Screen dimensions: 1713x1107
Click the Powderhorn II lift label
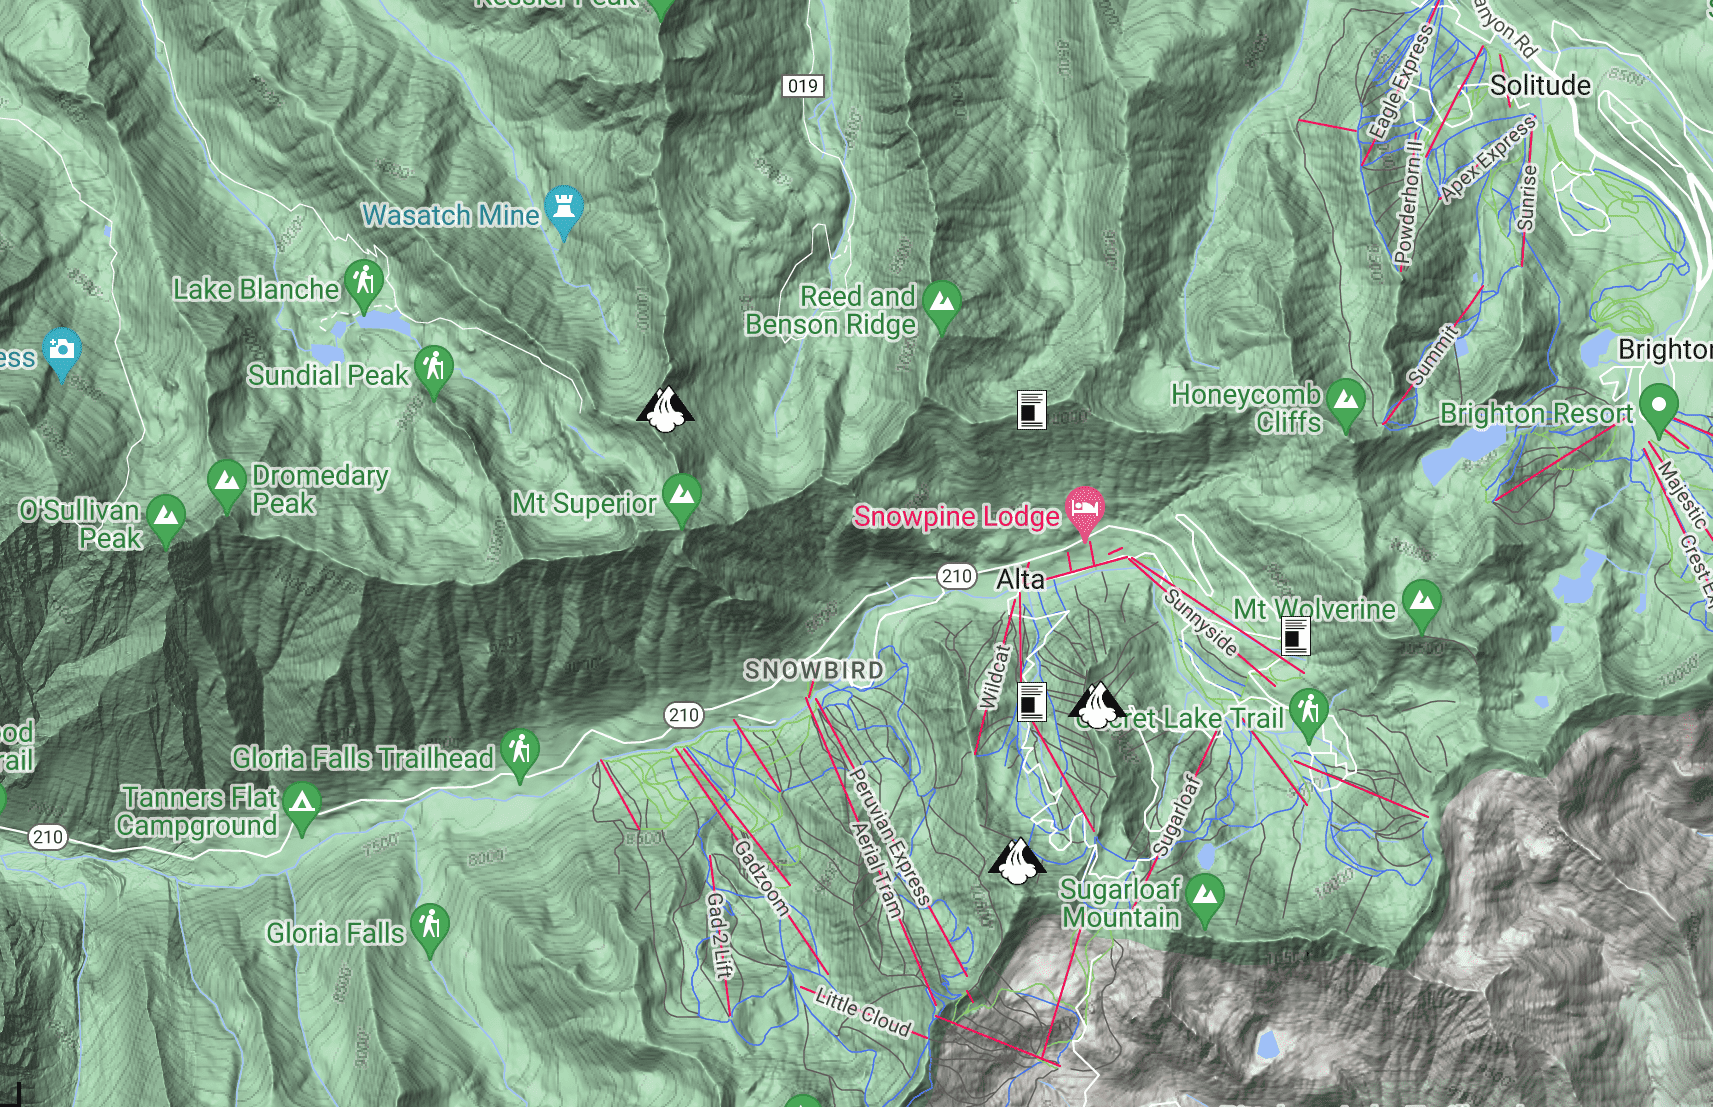tap(1408, 203)
